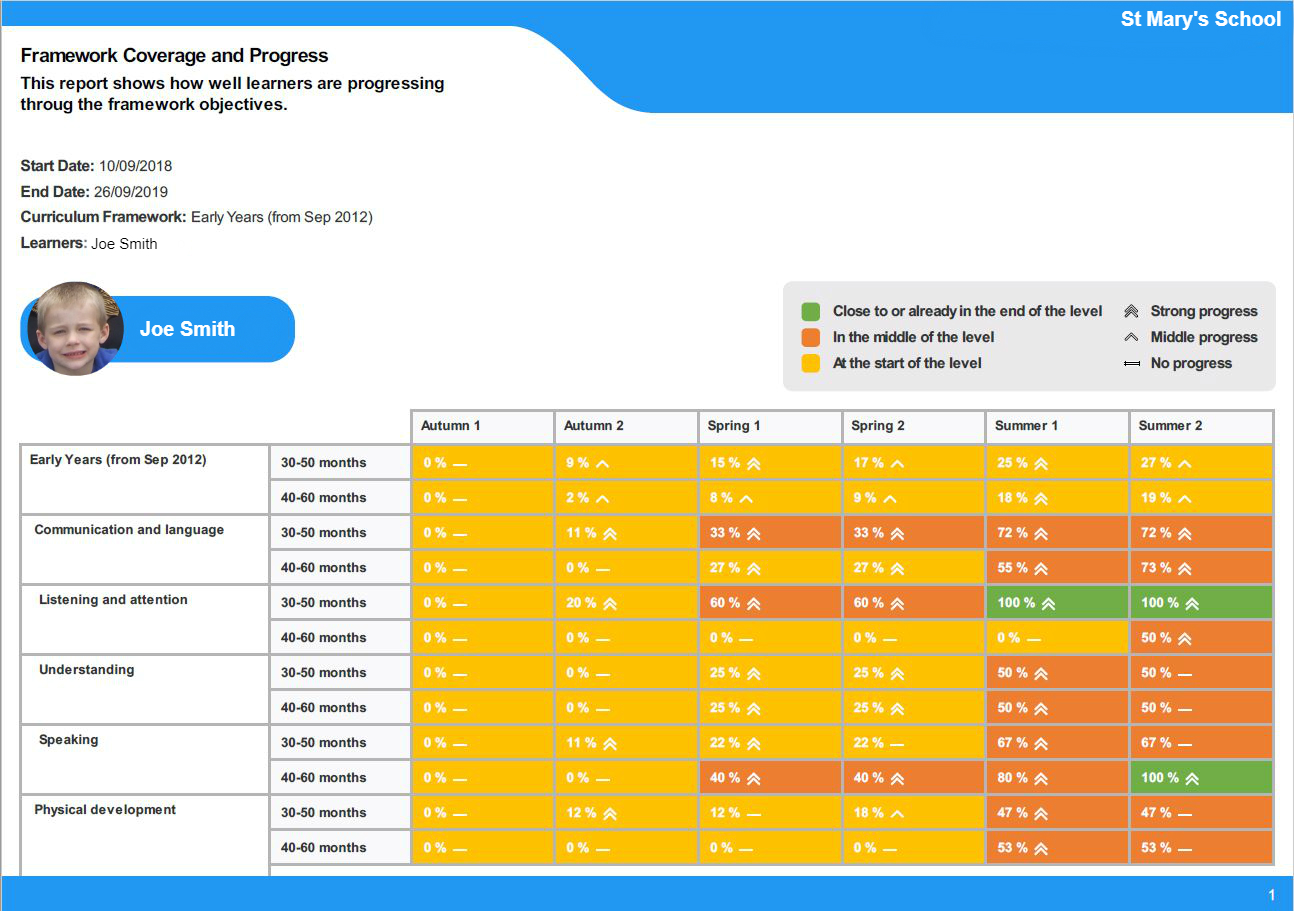Image resolution: width=1294 pixels, height=911 pixels.
Task: Select the Autumn 2 column header
Action: click(x=626, y=426)
